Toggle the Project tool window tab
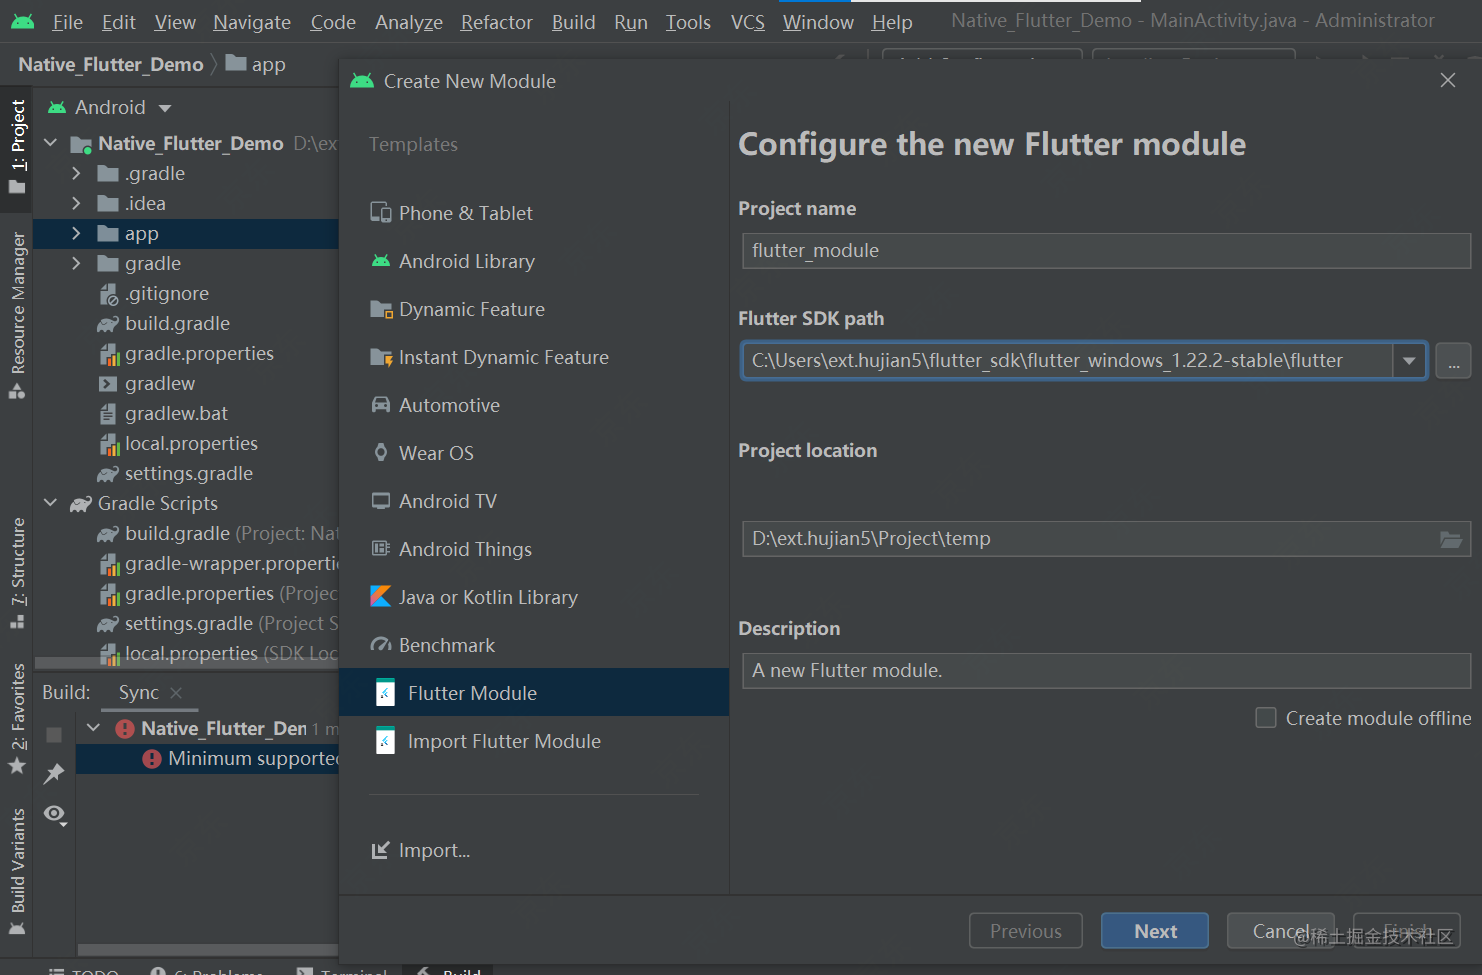This screenshot has width=1482, height=975. [17, 148]
